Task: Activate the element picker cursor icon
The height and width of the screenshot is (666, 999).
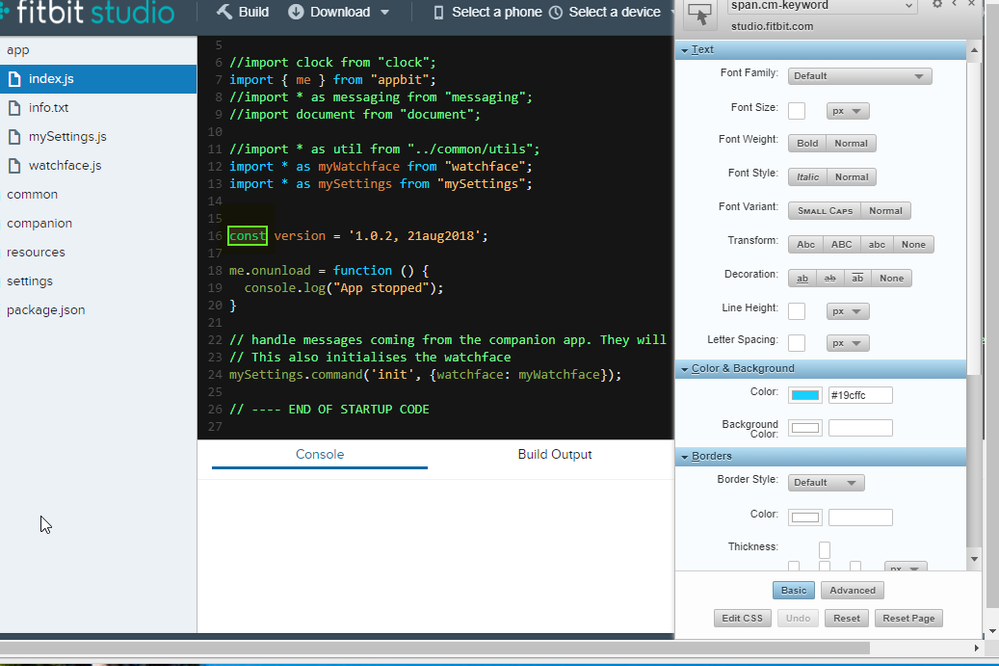Action: (700, 14)
